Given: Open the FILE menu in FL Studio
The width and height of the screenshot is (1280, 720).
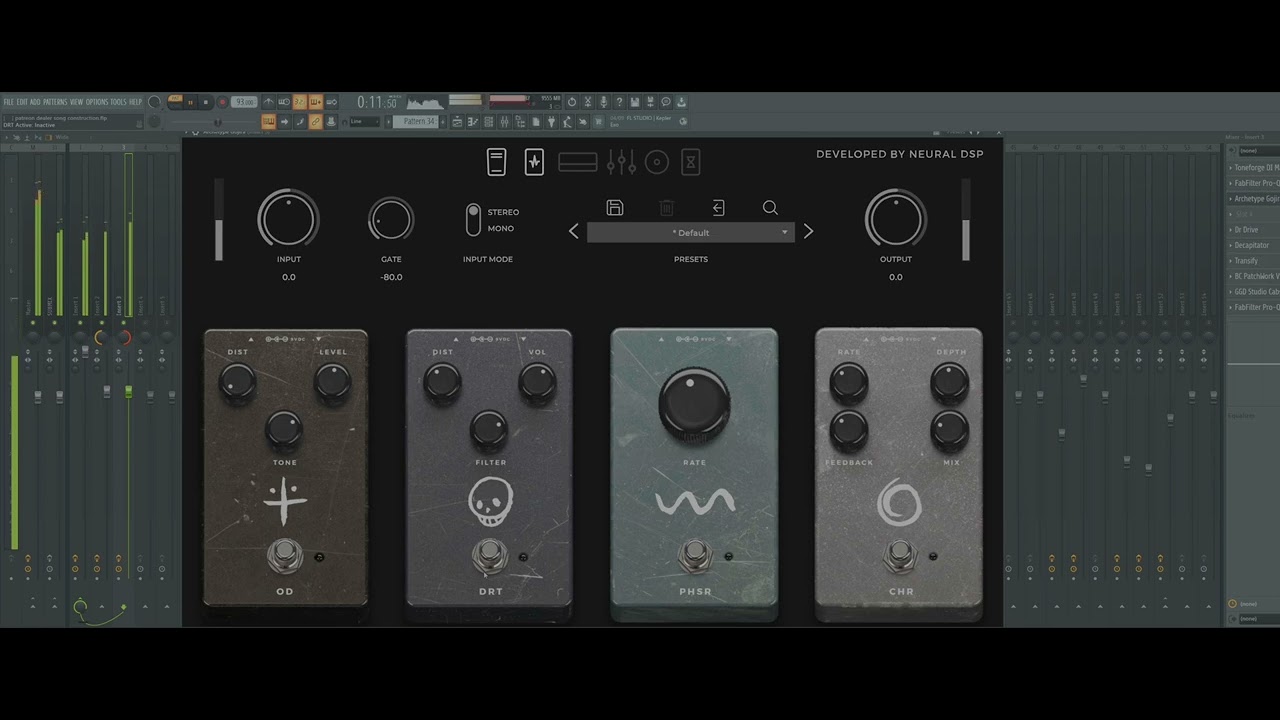Looking at the screenshot, I should (x=9, y=102).
